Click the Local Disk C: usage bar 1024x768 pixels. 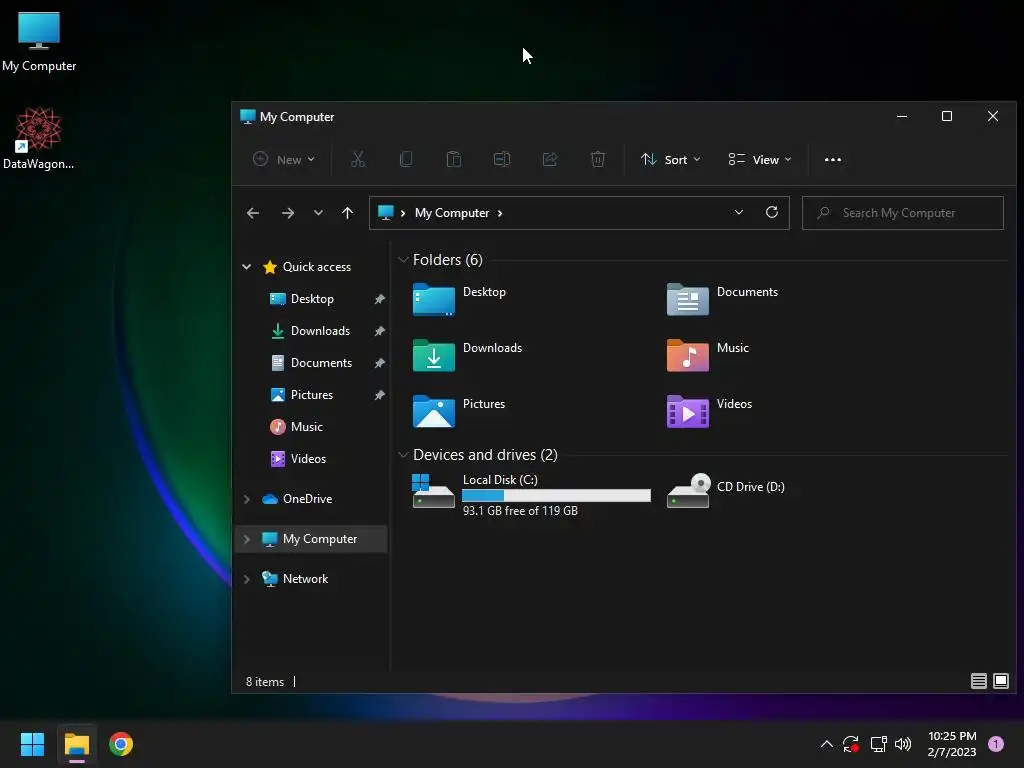556,496
